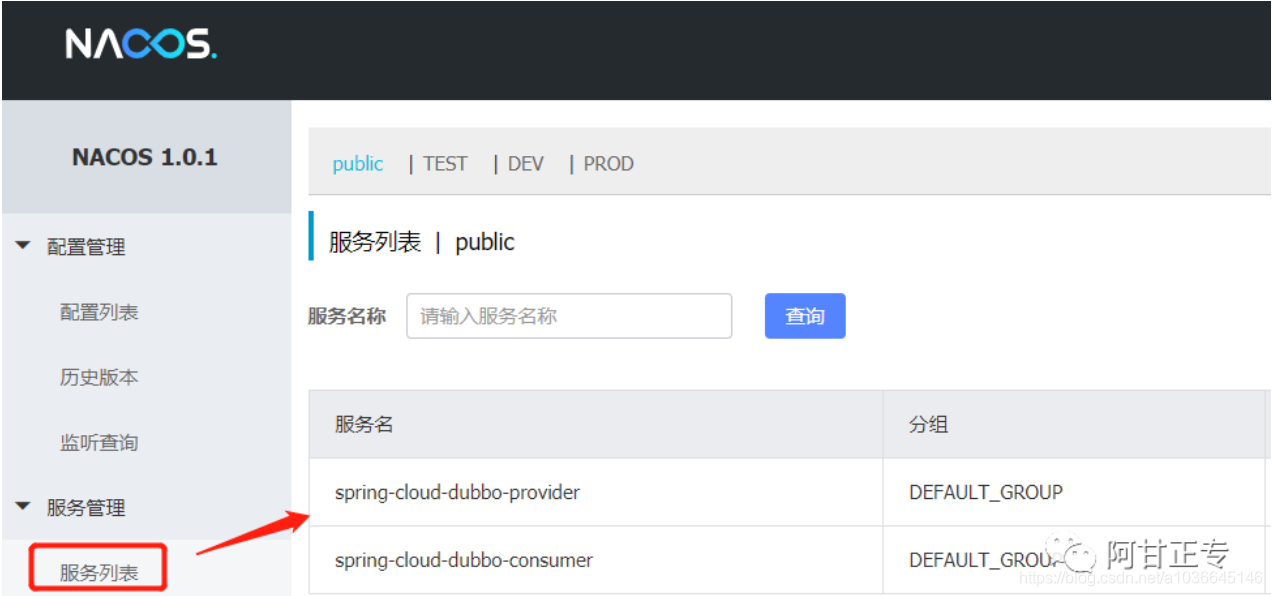
Task: Select spring-cloud-dubbo-consumer service name
Action: 464,560
